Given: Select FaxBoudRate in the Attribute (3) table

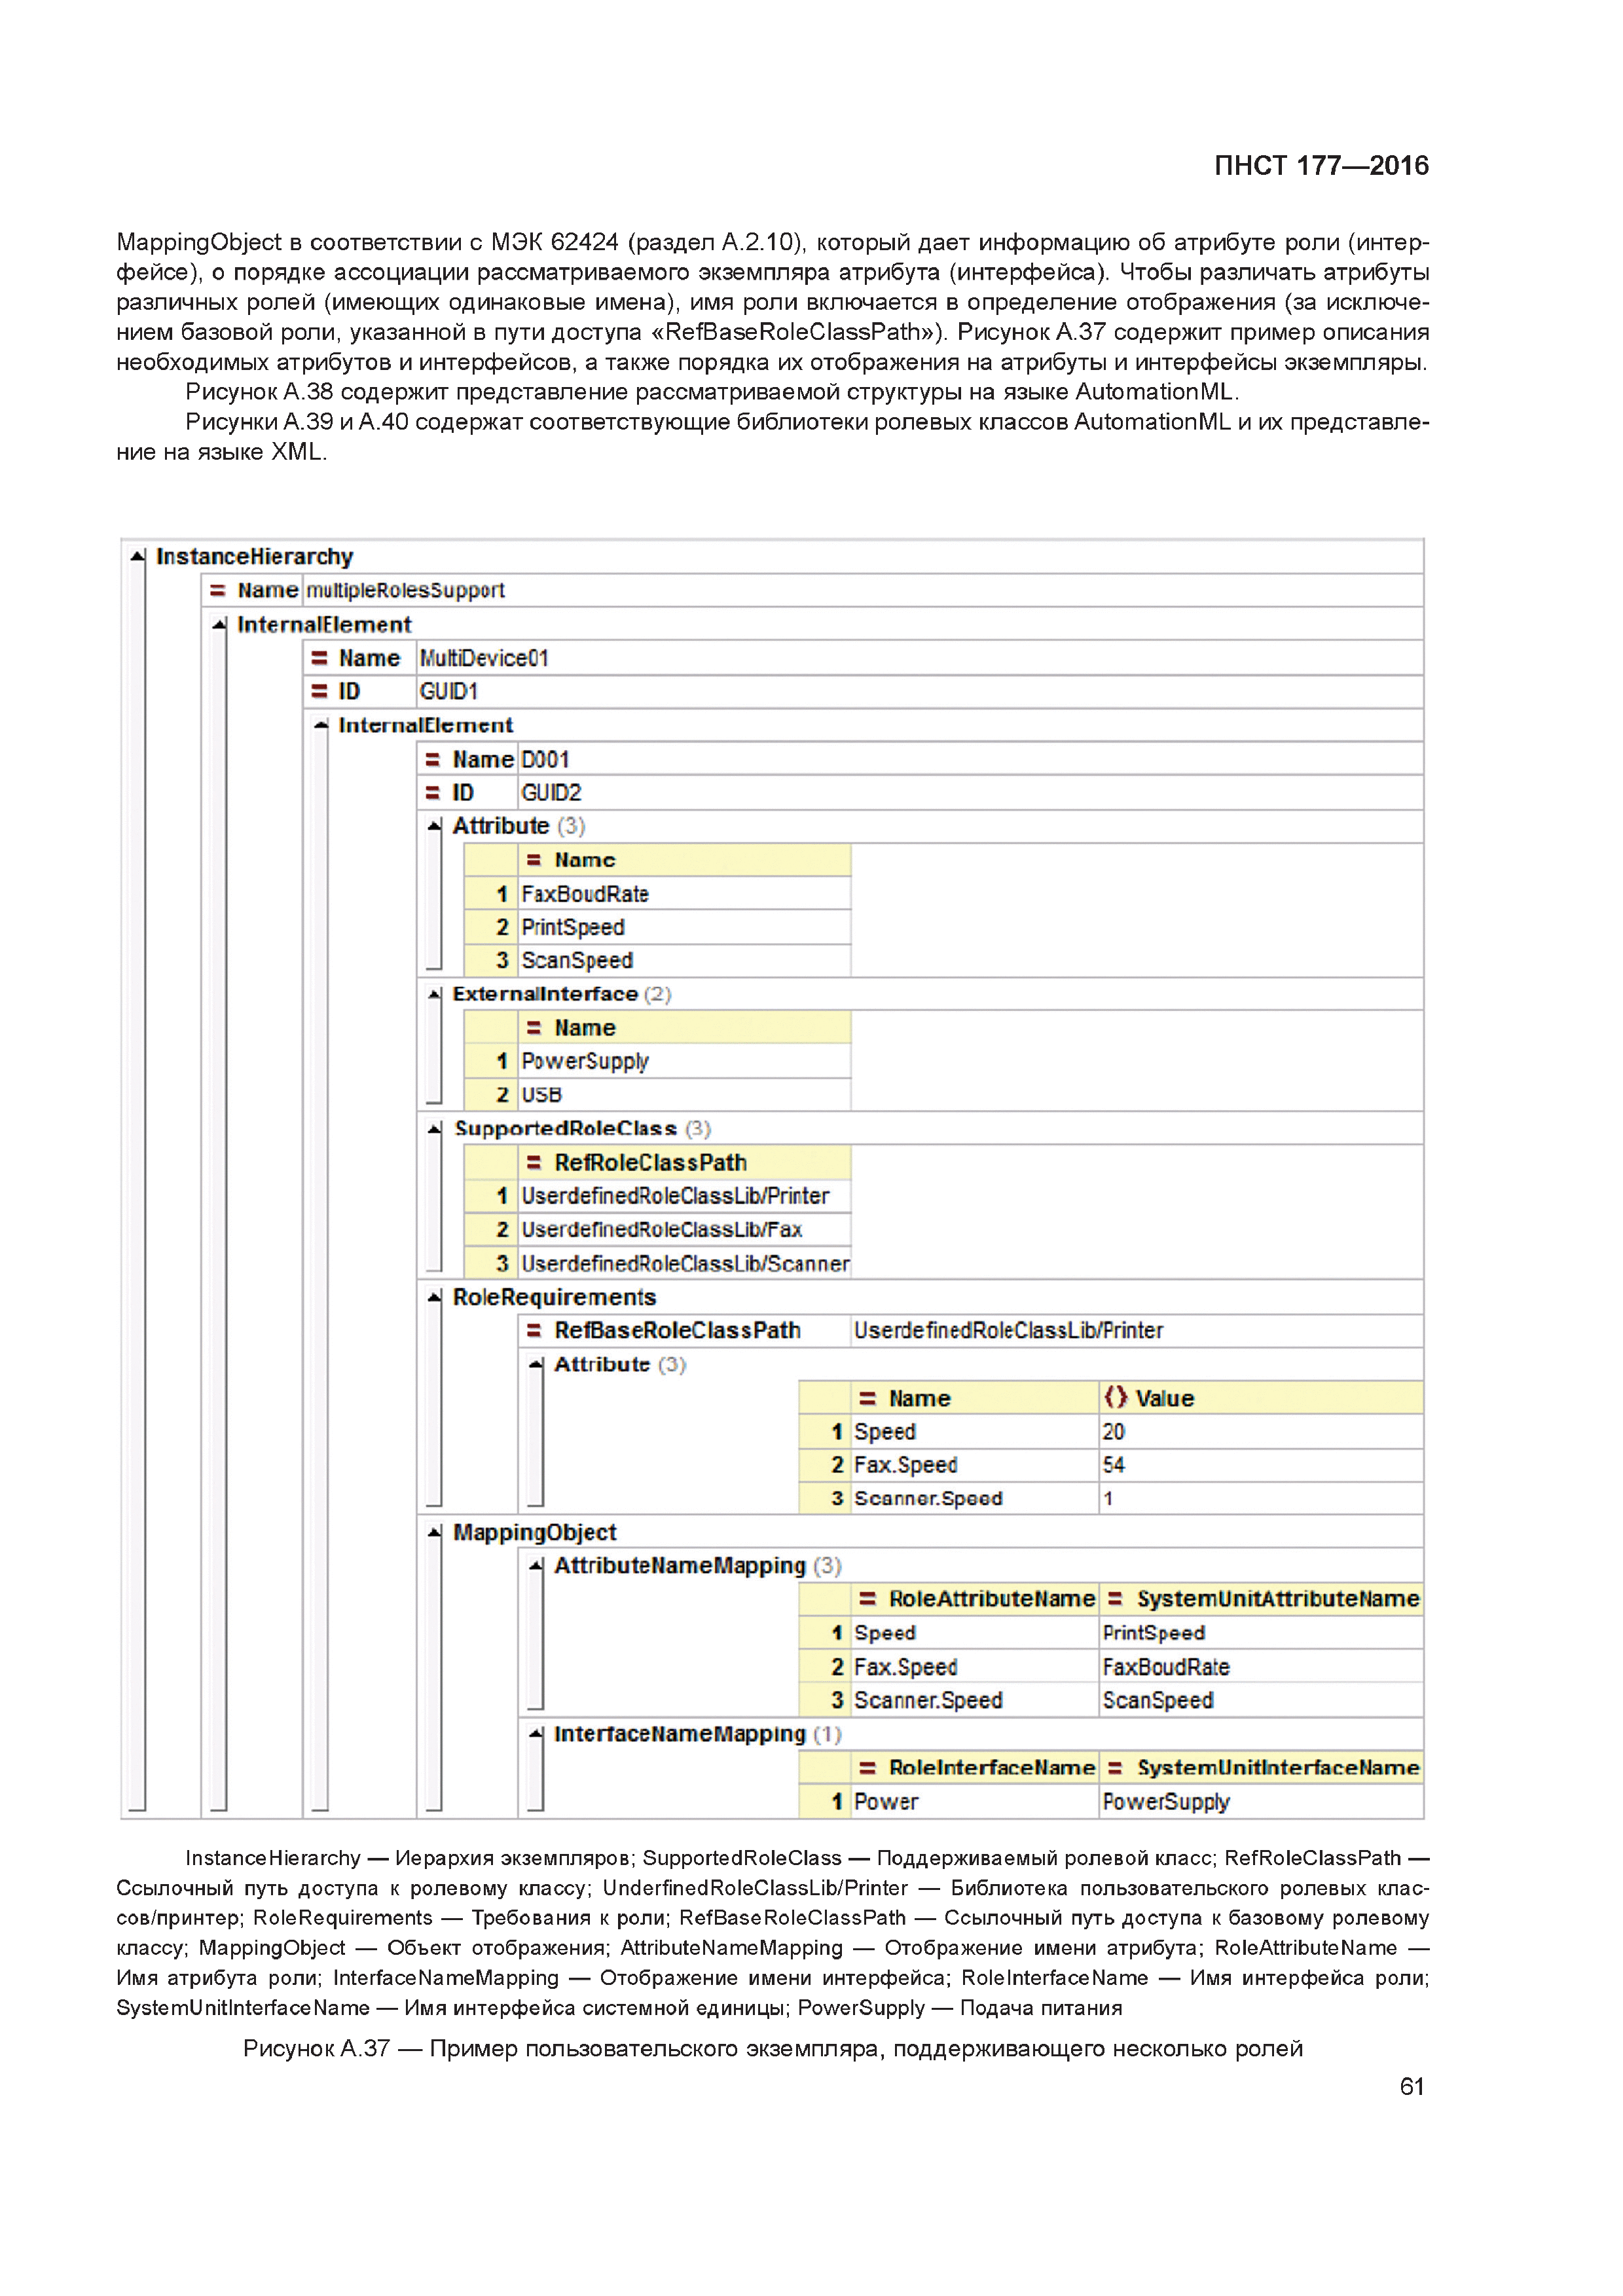Looking at the screenshot, I should click(x=685, y=894).
